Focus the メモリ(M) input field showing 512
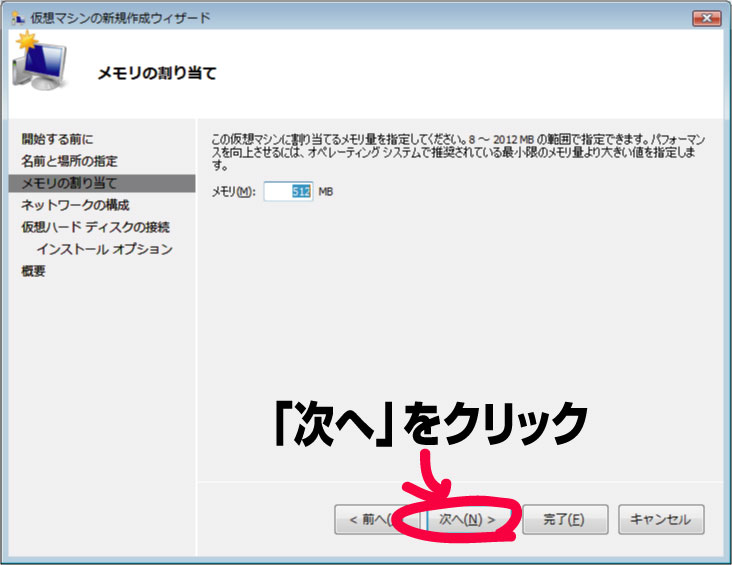 coord(288,191)
